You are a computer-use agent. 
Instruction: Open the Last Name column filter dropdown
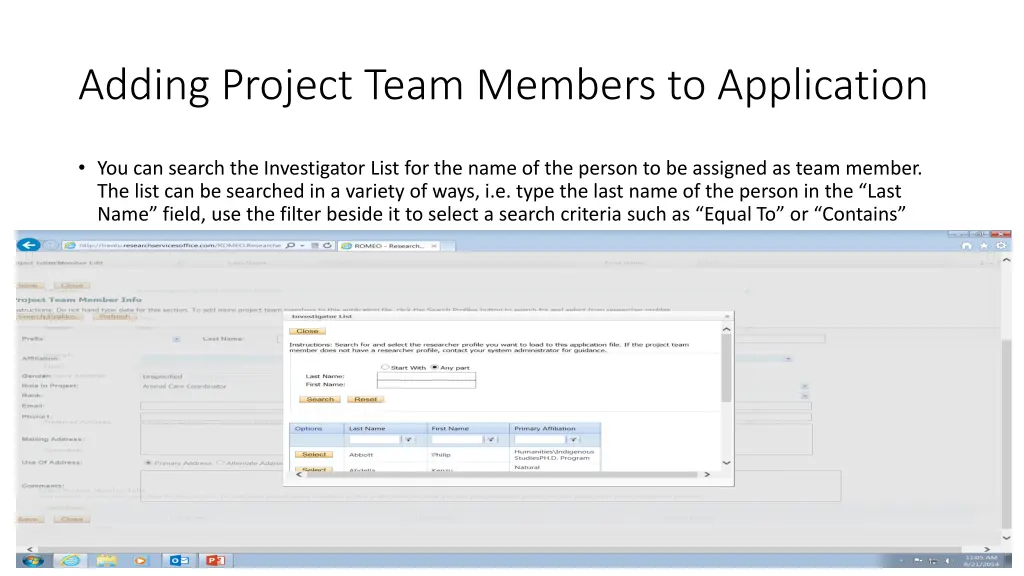coord(408,440)
